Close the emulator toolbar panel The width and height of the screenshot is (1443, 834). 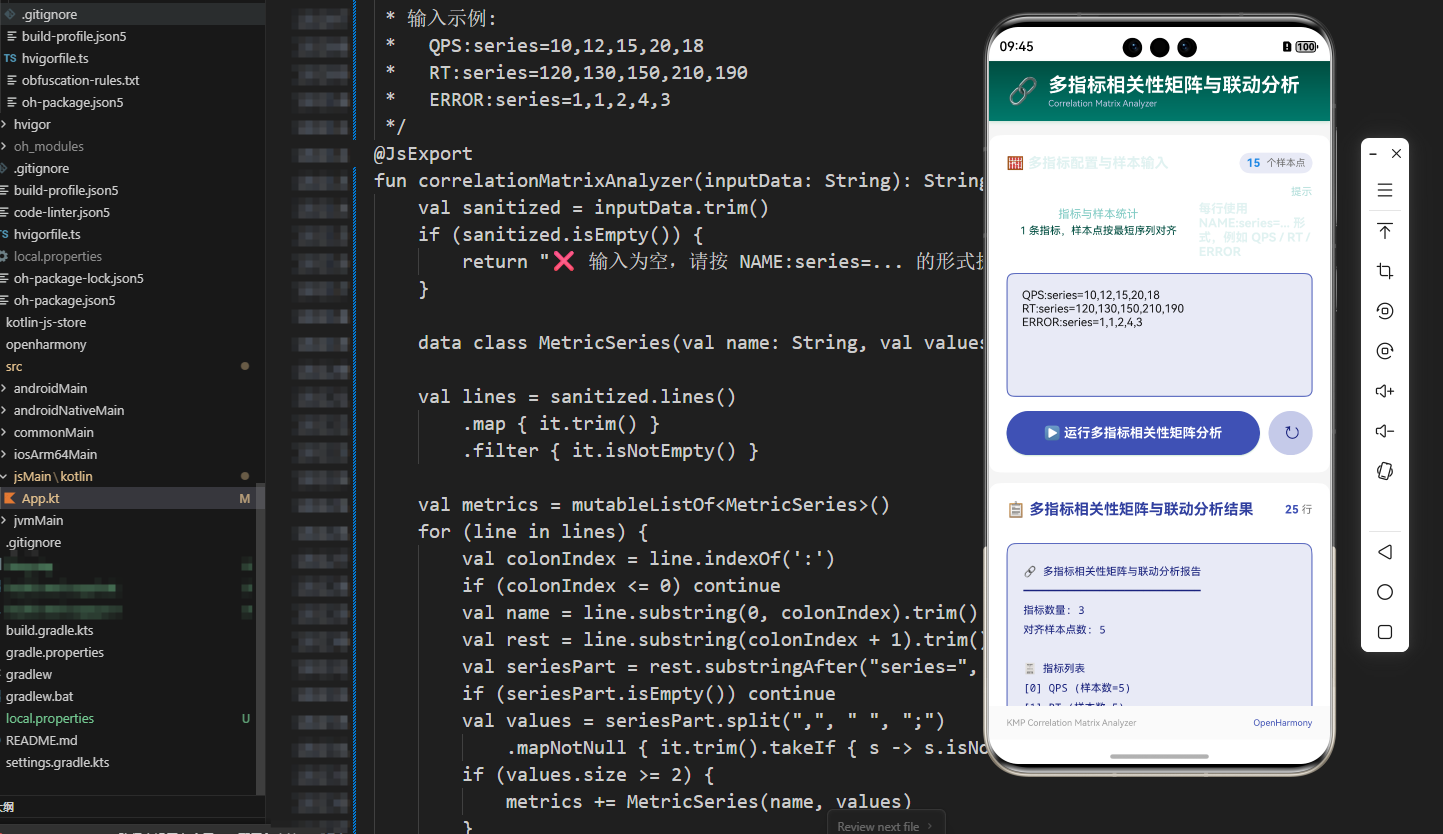click(1397, 153)
